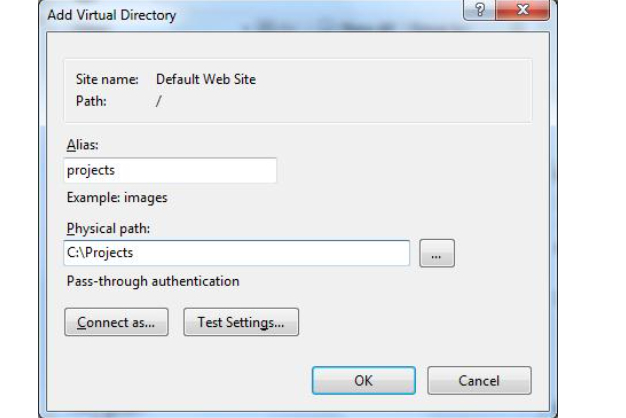Click the slash path value
Screen dimensions: 626x418
pos(158,101)
